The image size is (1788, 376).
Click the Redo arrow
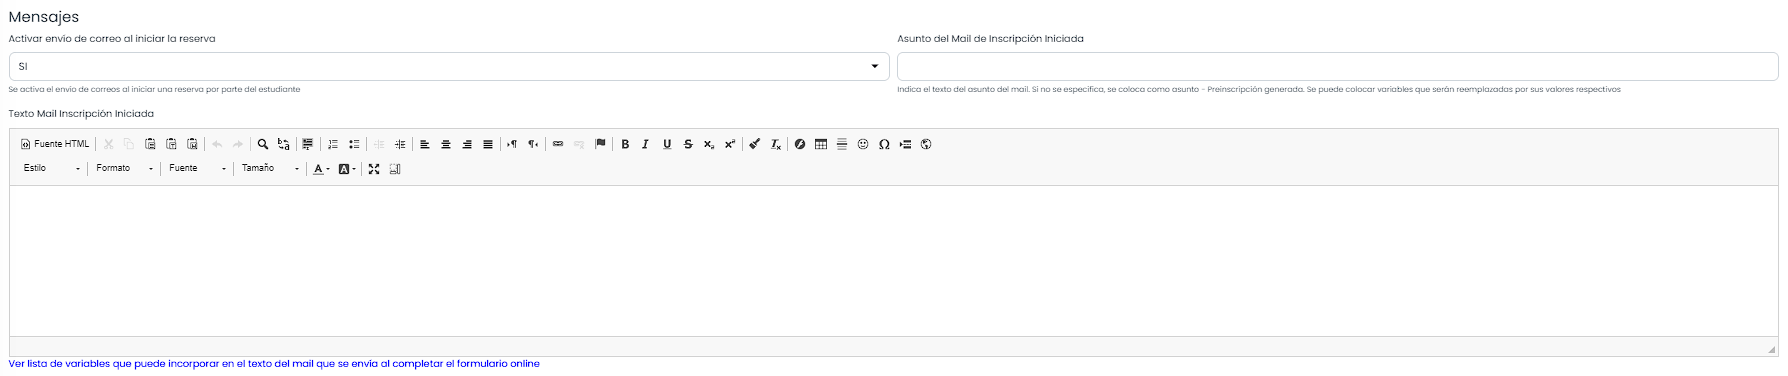[x=238, y=144]
